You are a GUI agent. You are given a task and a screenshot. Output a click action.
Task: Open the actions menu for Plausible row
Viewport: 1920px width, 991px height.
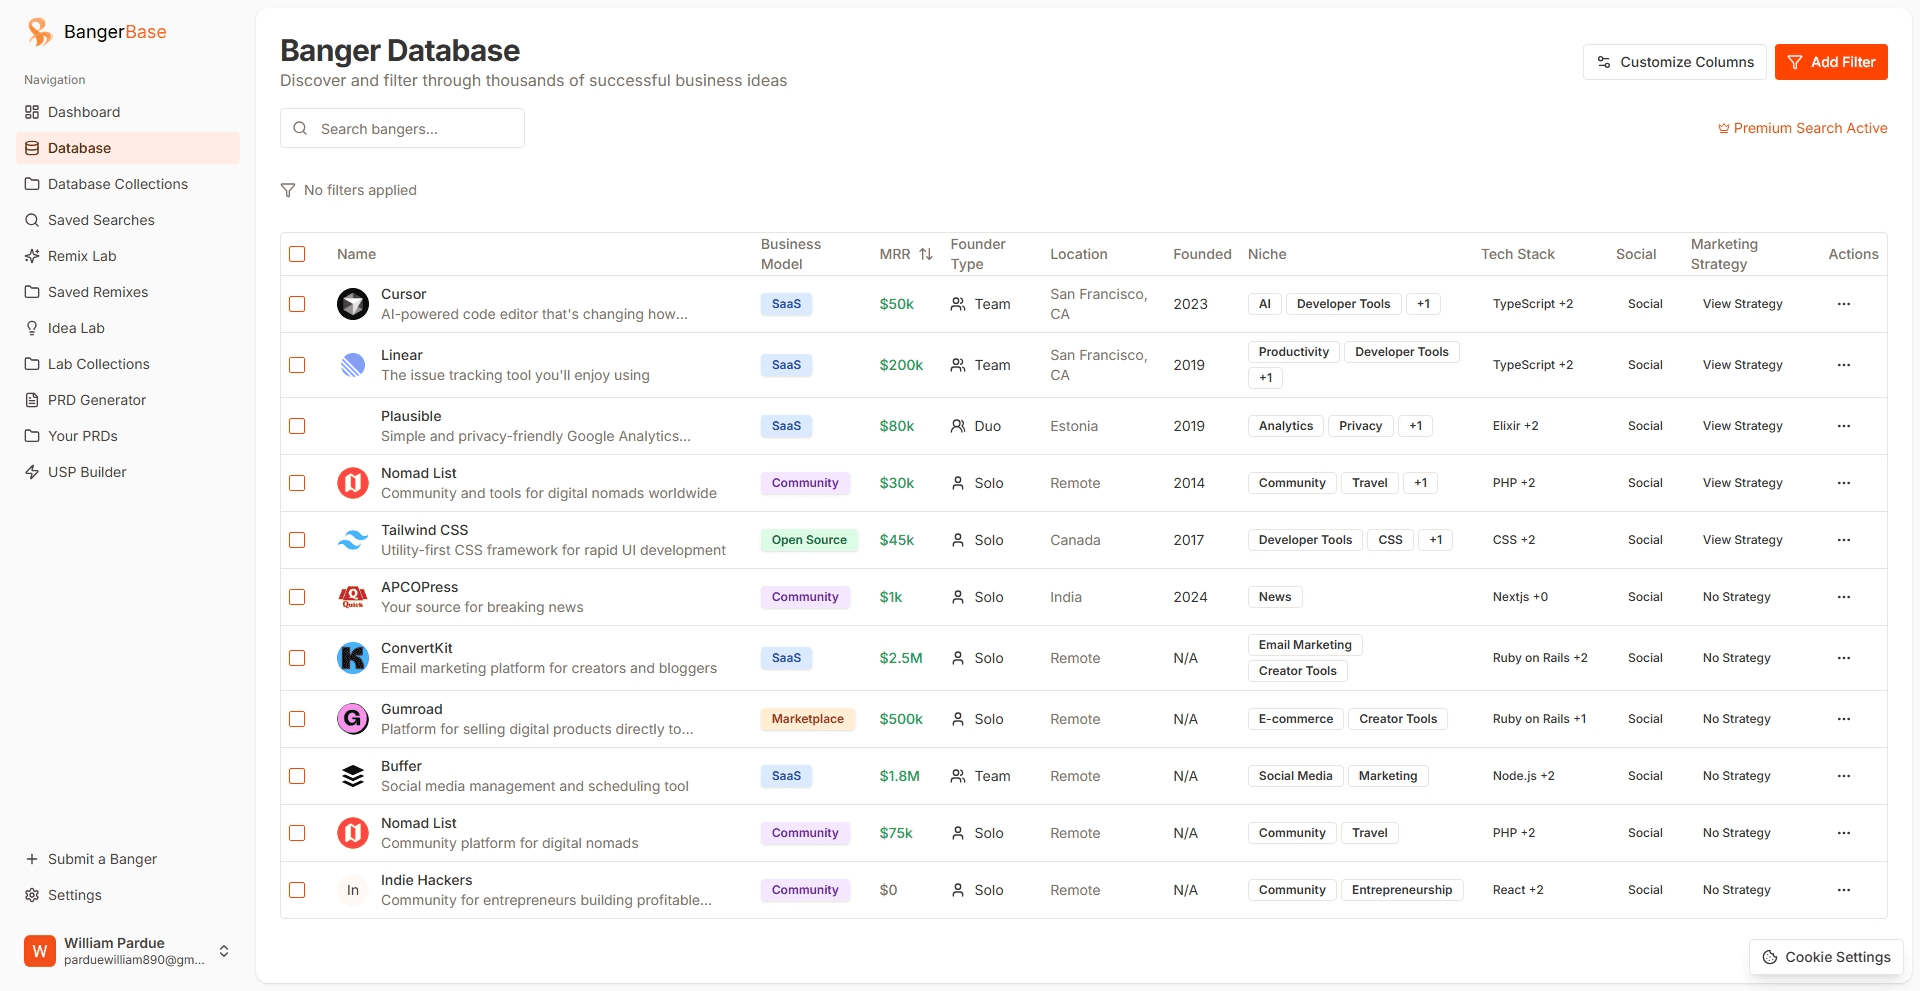pos(1844,426)
